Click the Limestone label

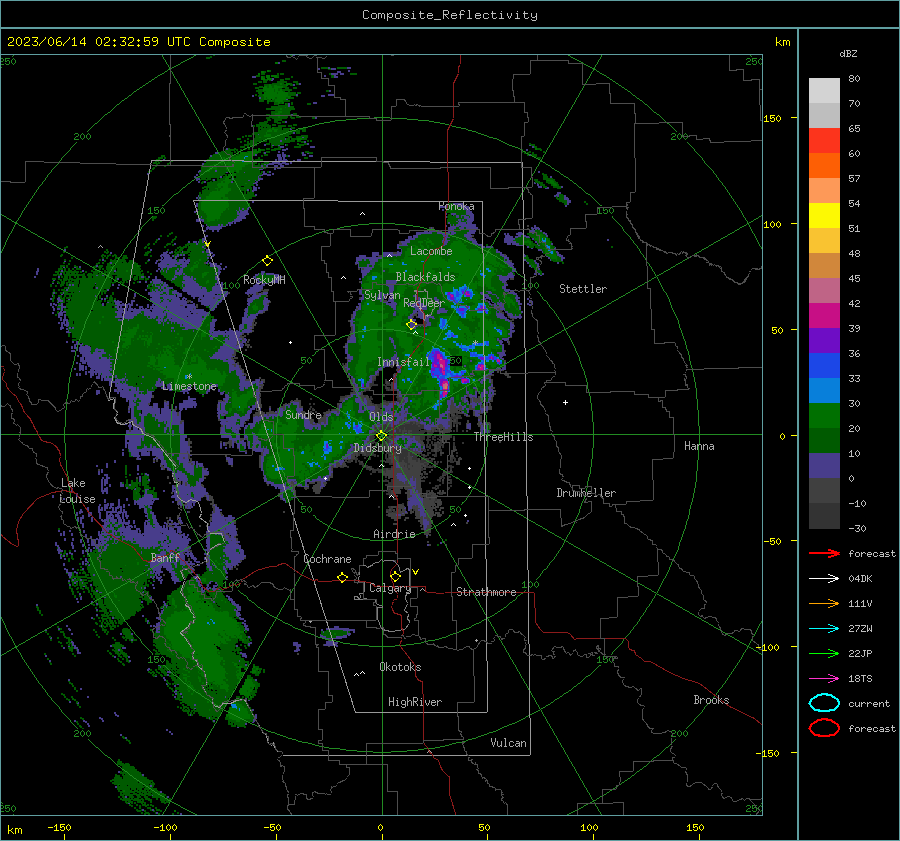click(x=189, y=386)
